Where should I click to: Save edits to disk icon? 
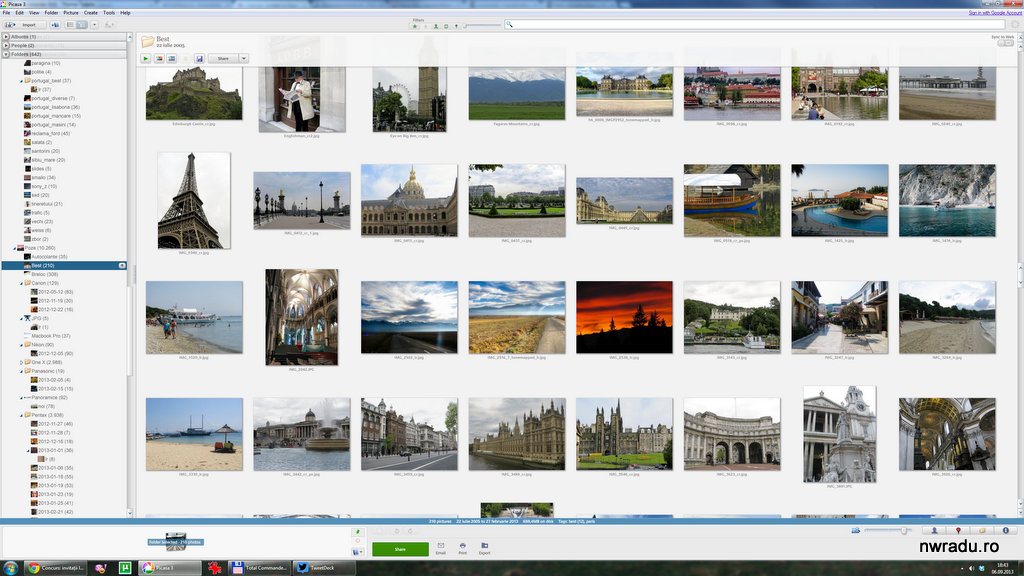[199, 58]
